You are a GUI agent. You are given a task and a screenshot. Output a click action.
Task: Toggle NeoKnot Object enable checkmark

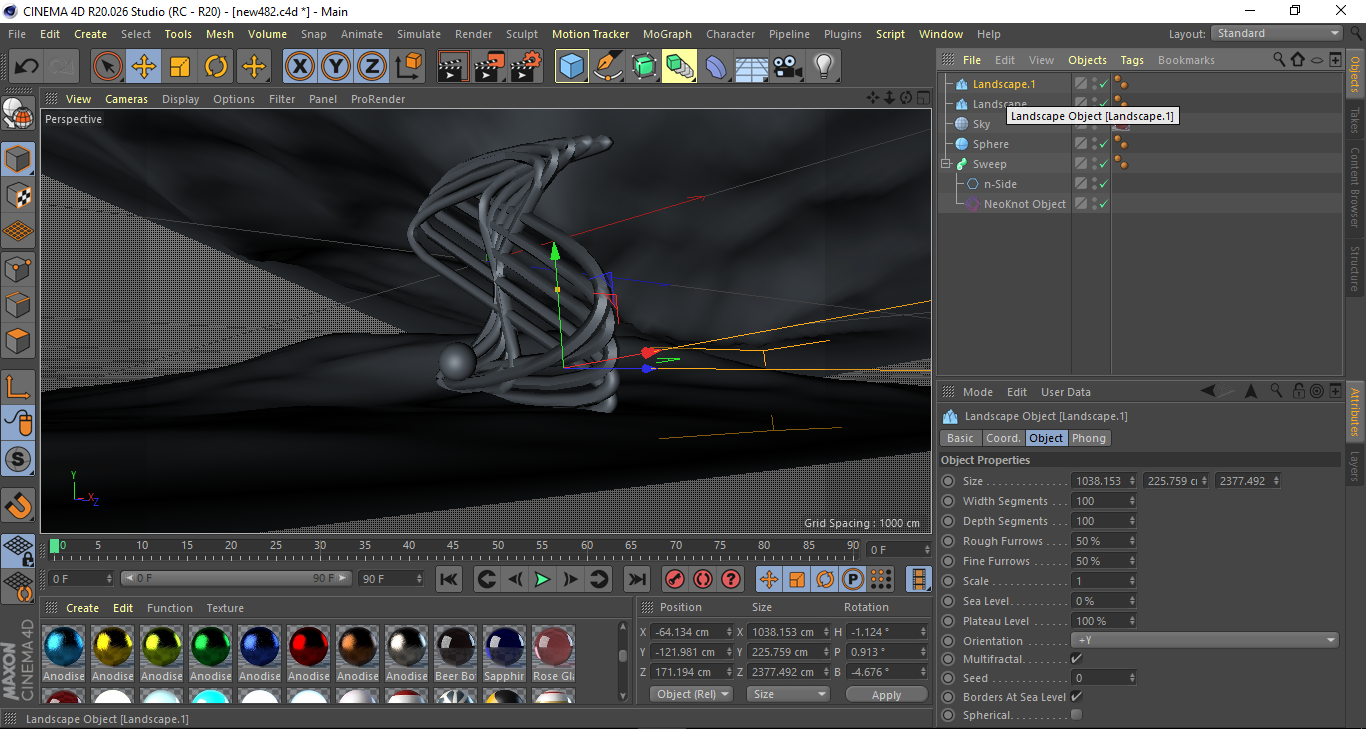pyautogui.click(x=1103, y=204)
